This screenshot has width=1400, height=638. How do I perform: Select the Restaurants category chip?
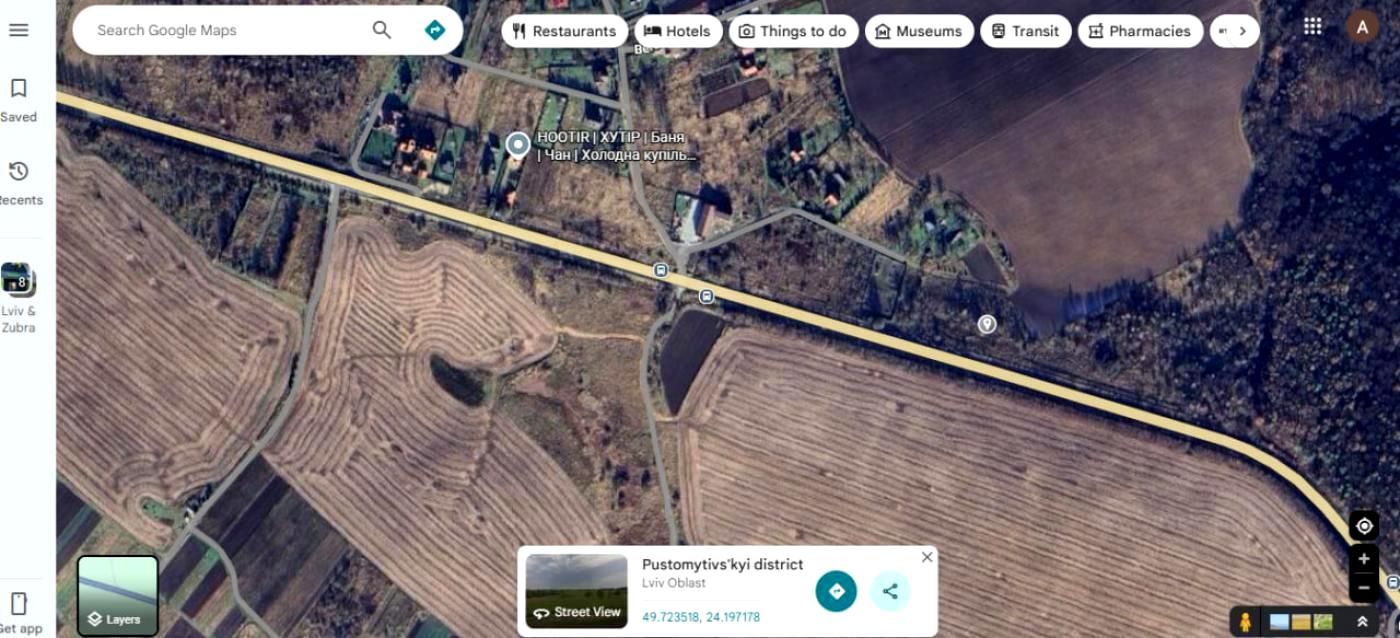[564, 31]
